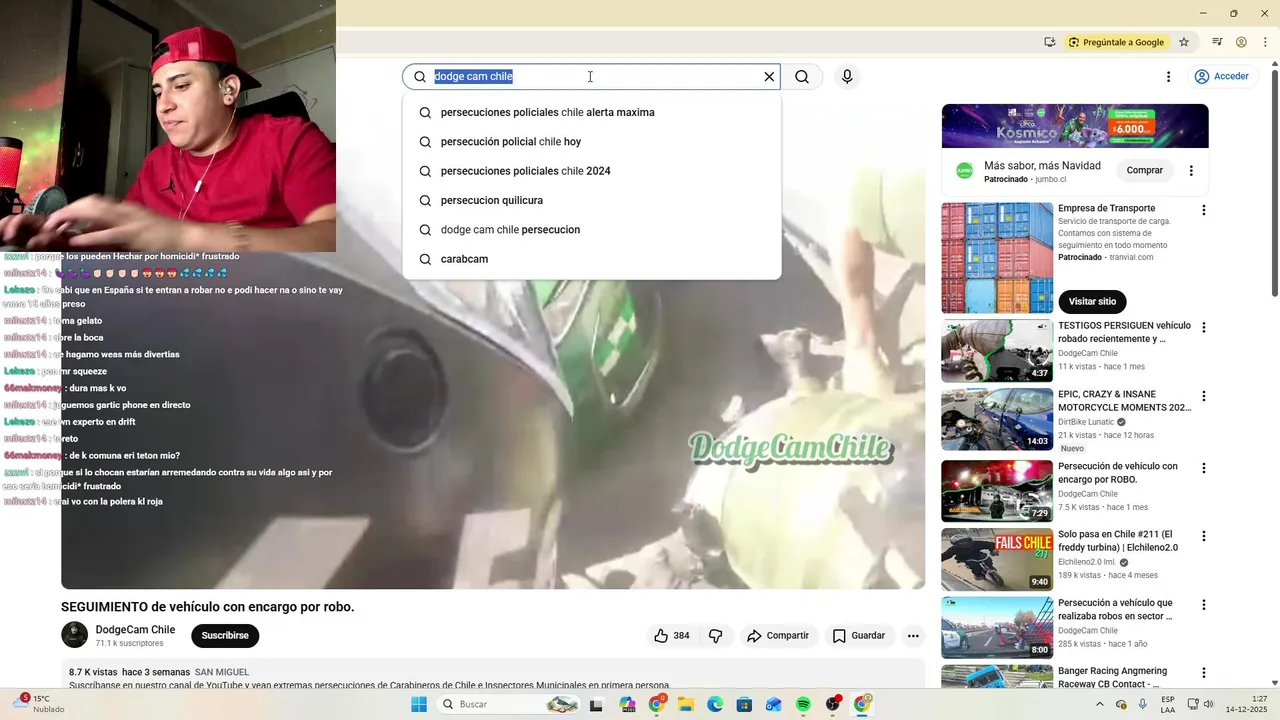Click the Kosmico banner ad image
The image size is (1280, 720).
coord(1075,126)
